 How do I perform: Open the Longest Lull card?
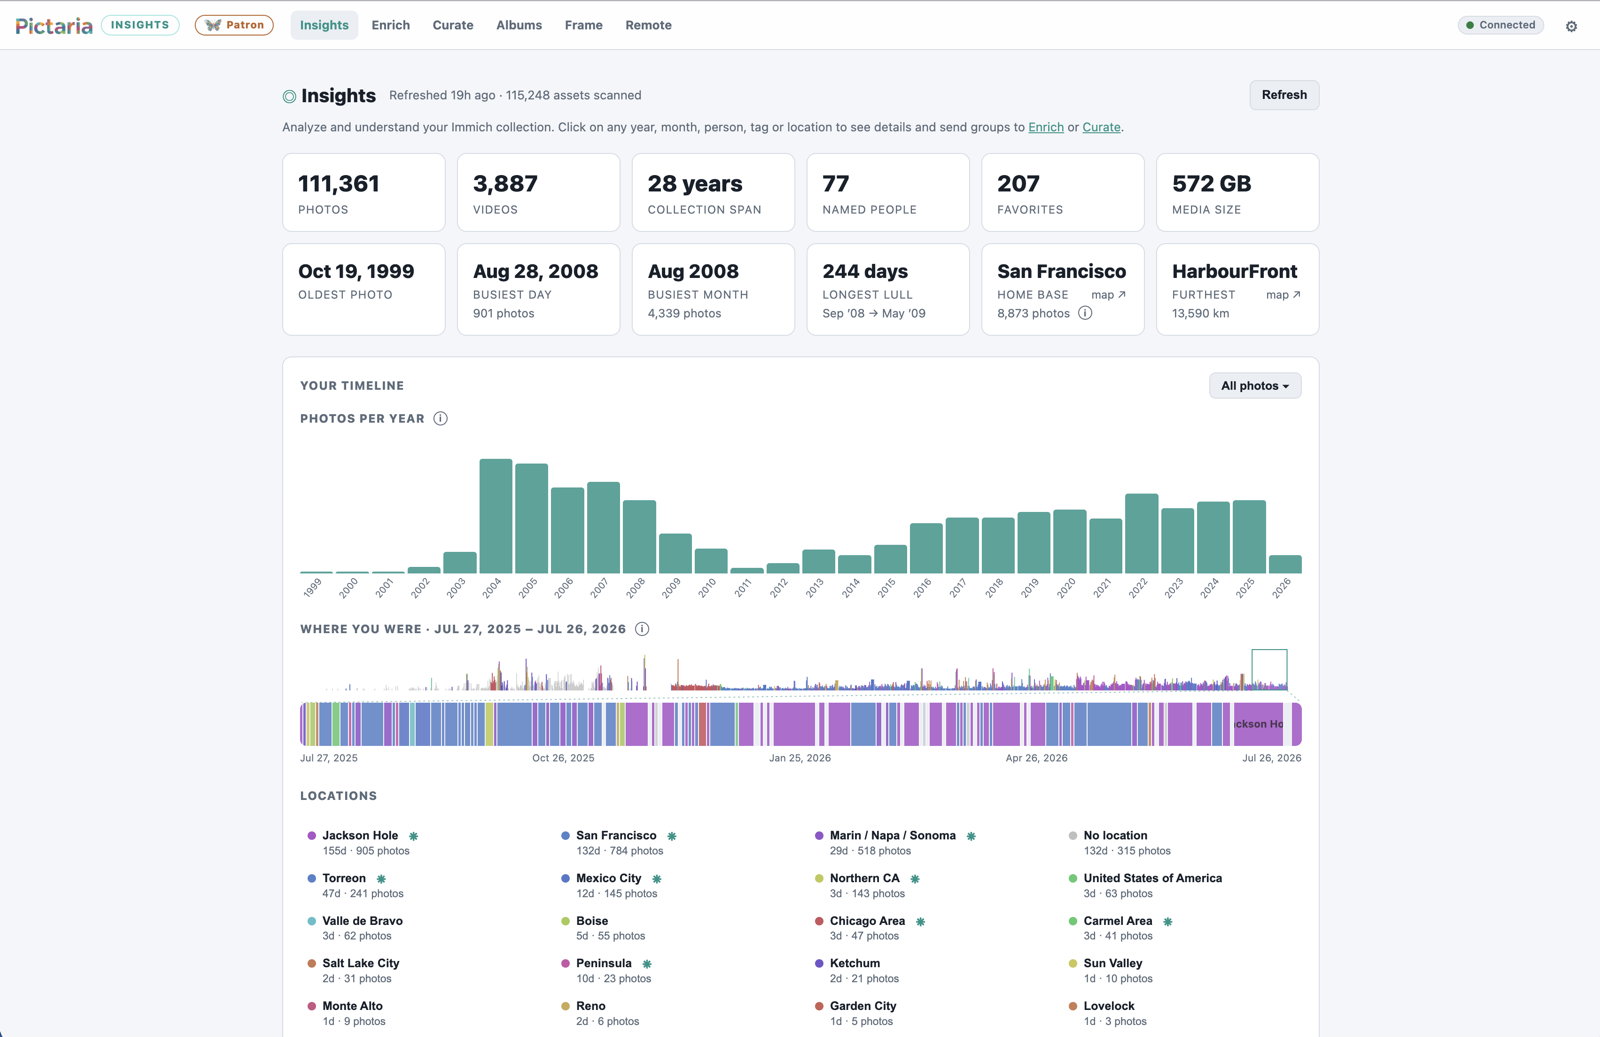[888, 289]
